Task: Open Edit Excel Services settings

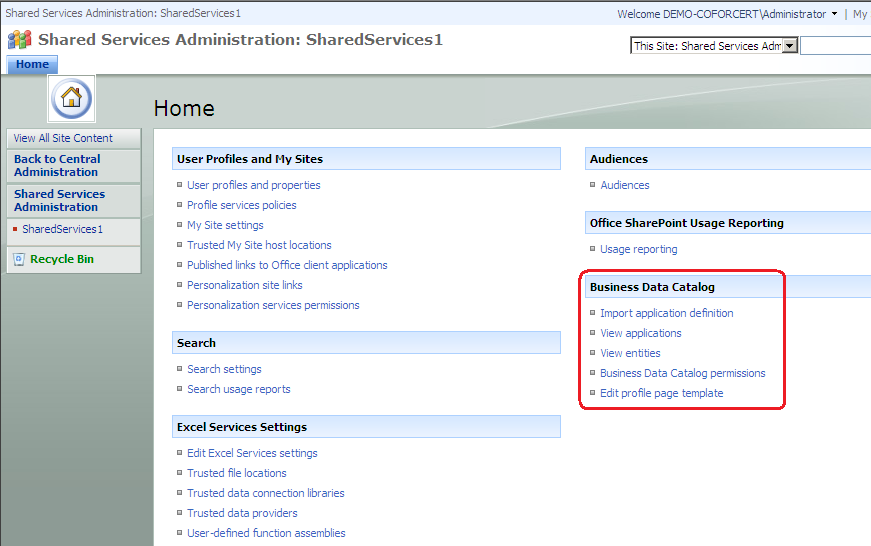Action: click(252, 453)
